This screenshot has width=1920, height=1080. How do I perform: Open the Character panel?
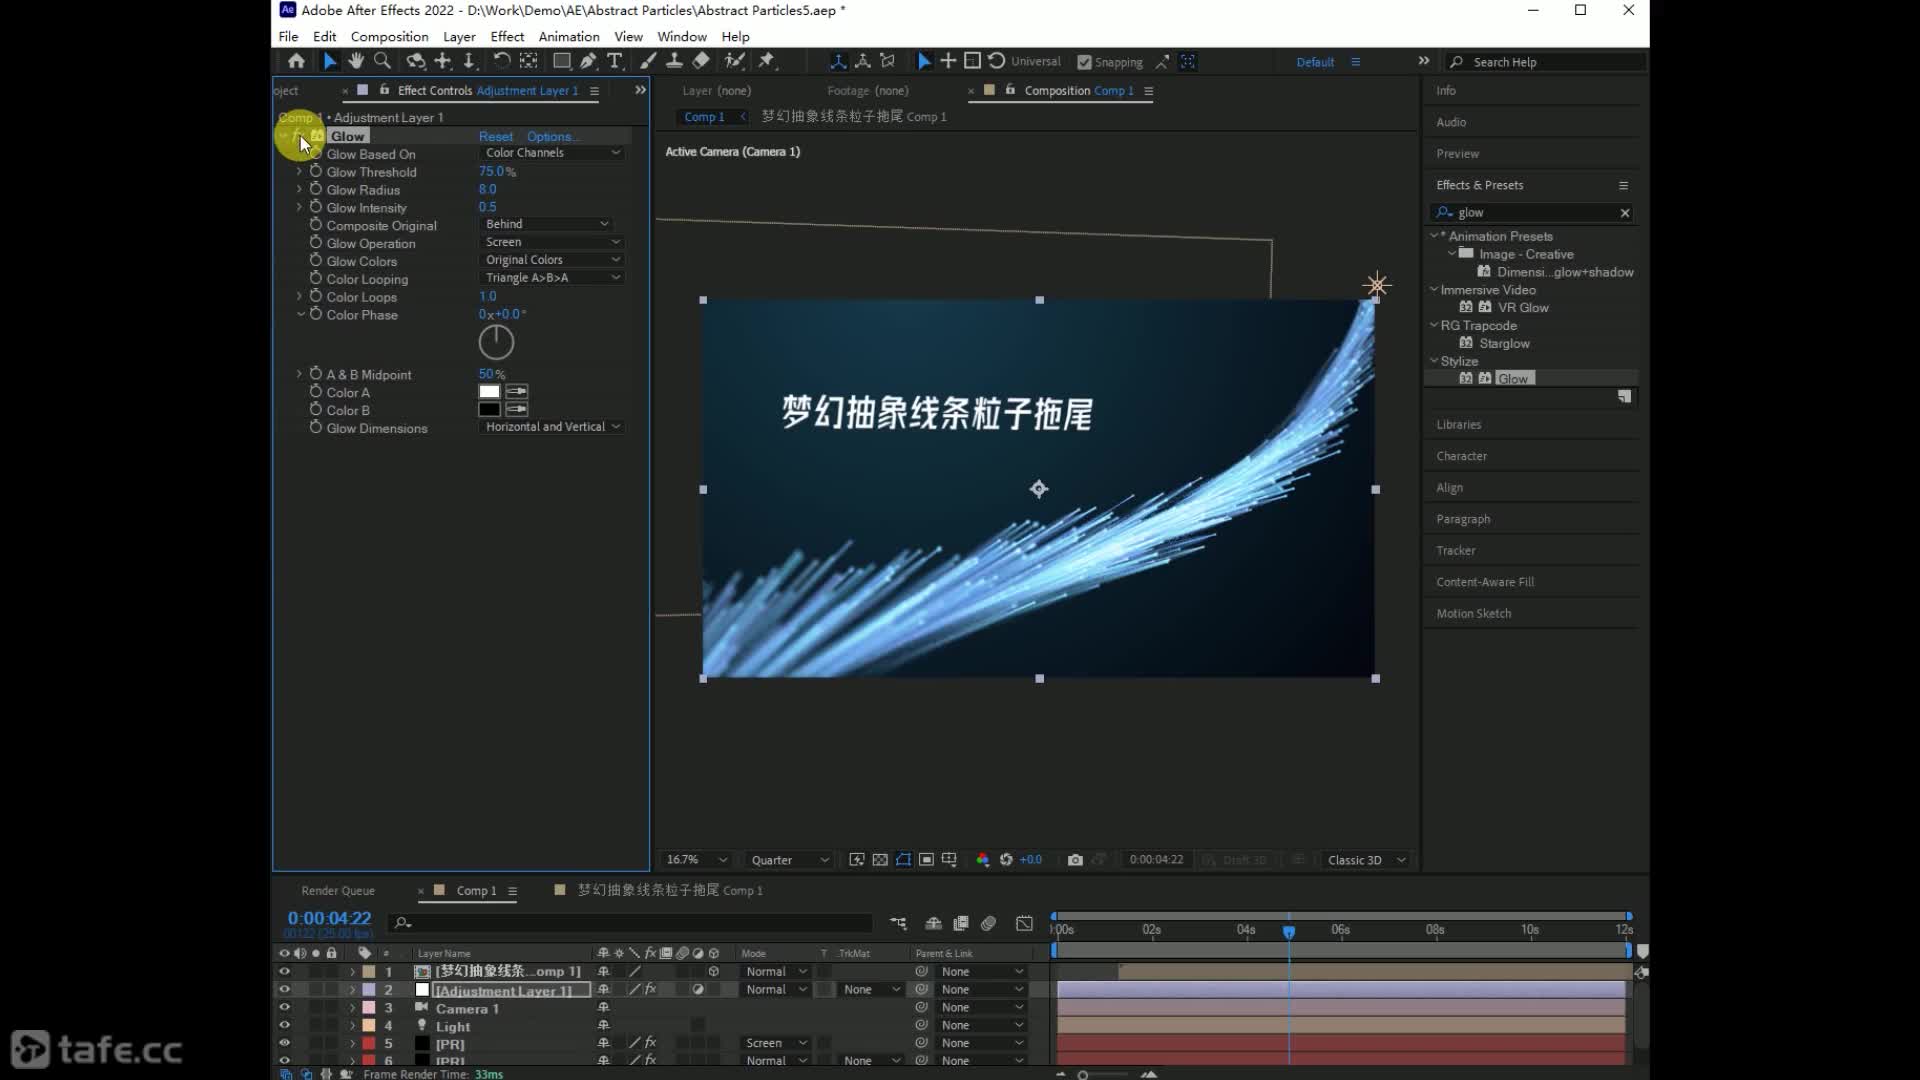1461,456
